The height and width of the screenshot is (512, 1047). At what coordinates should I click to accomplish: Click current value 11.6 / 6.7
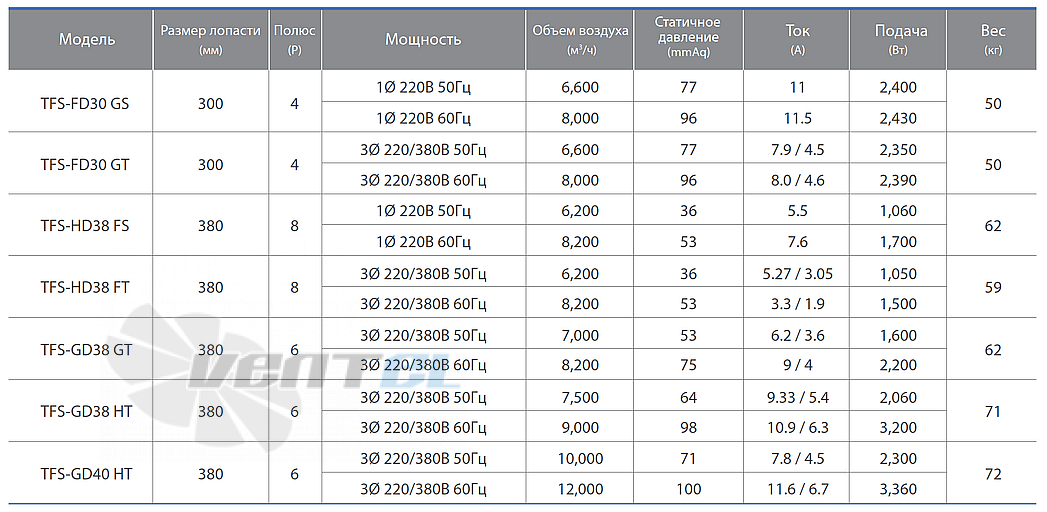(797, 490)
